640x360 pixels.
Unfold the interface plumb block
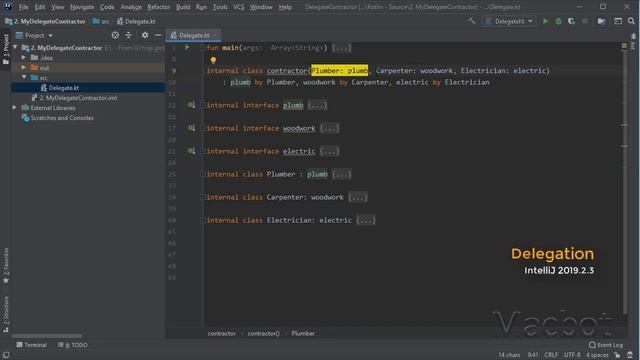[317, 105]
